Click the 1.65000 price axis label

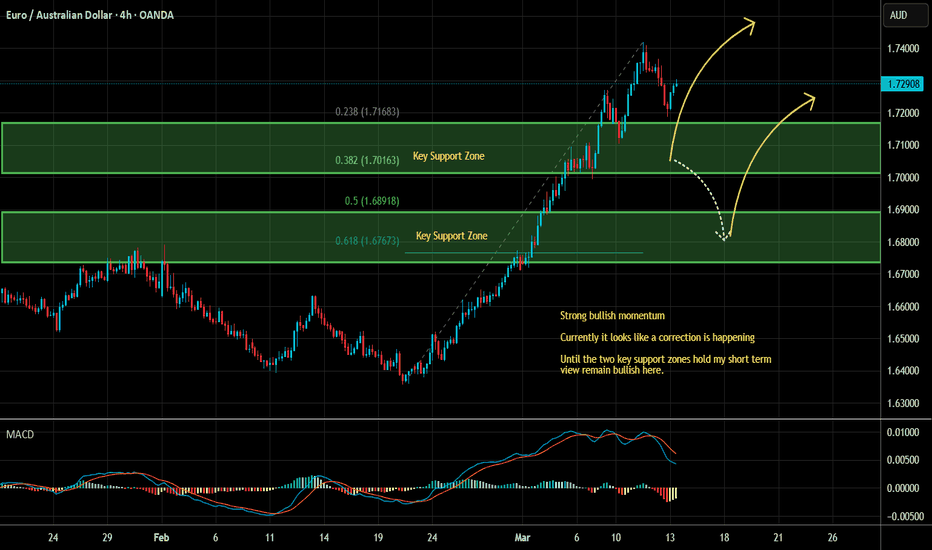[903, 339]
